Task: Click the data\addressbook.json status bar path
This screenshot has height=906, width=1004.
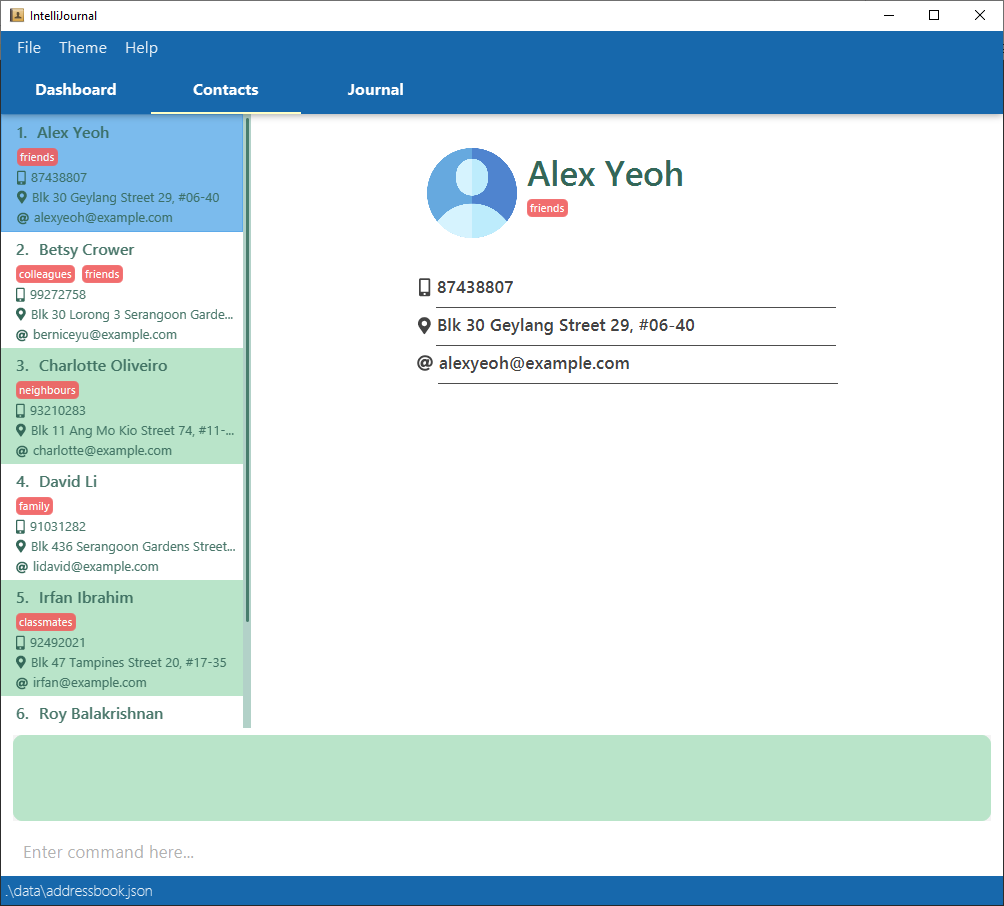Action: pos(79,891)
